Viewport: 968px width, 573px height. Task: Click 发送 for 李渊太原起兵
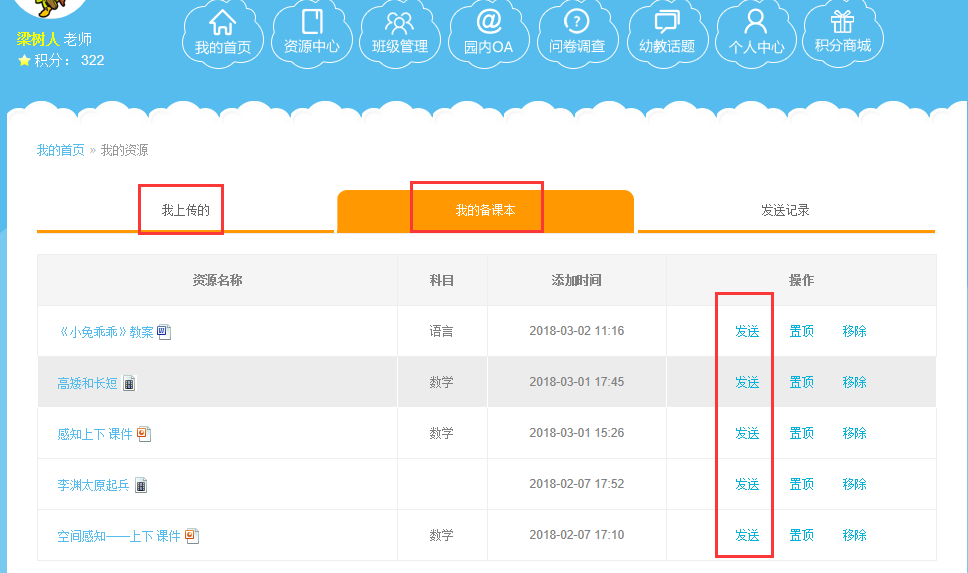(x=747, y=485)
